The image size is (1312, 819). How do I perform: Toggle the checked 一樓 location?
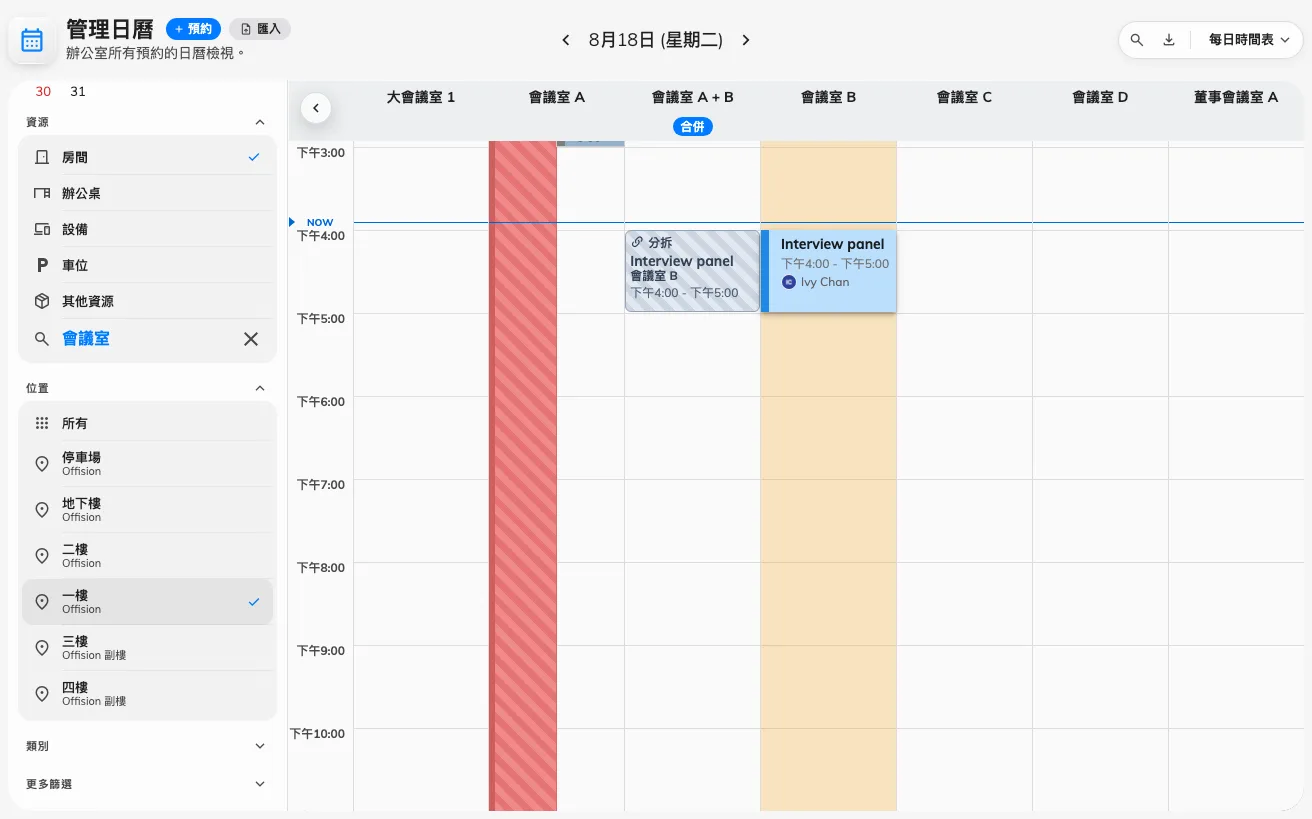(147, 601)
